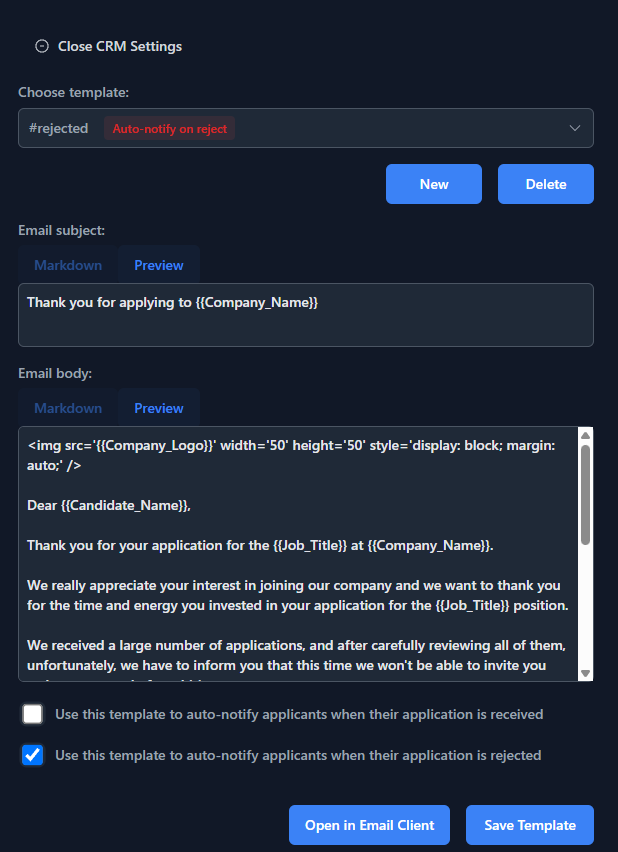
Task: Click the email body scroll up arrow
Action: click(x=585, y=435)
